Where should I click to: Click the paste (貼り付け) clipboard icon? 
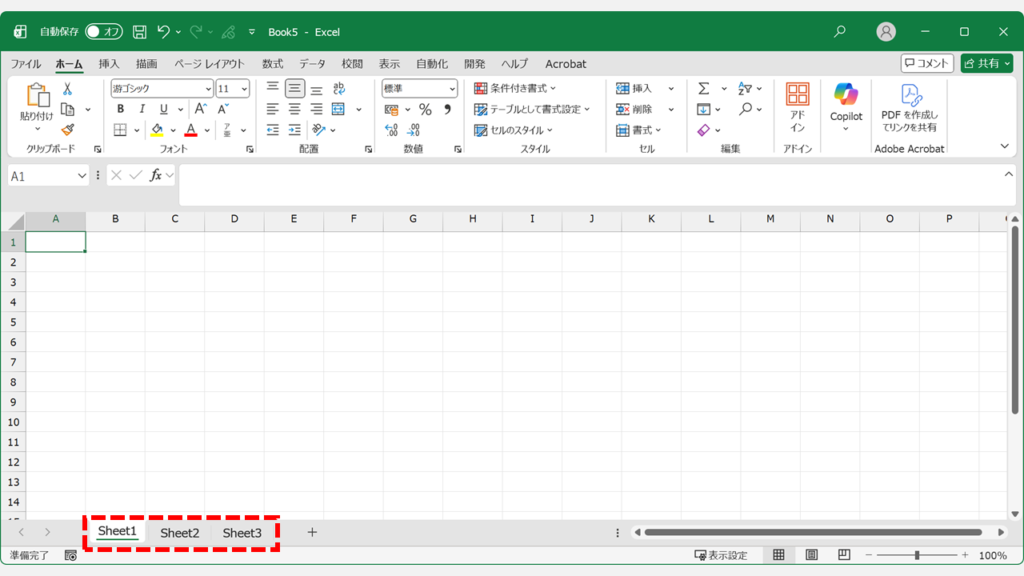37,96
